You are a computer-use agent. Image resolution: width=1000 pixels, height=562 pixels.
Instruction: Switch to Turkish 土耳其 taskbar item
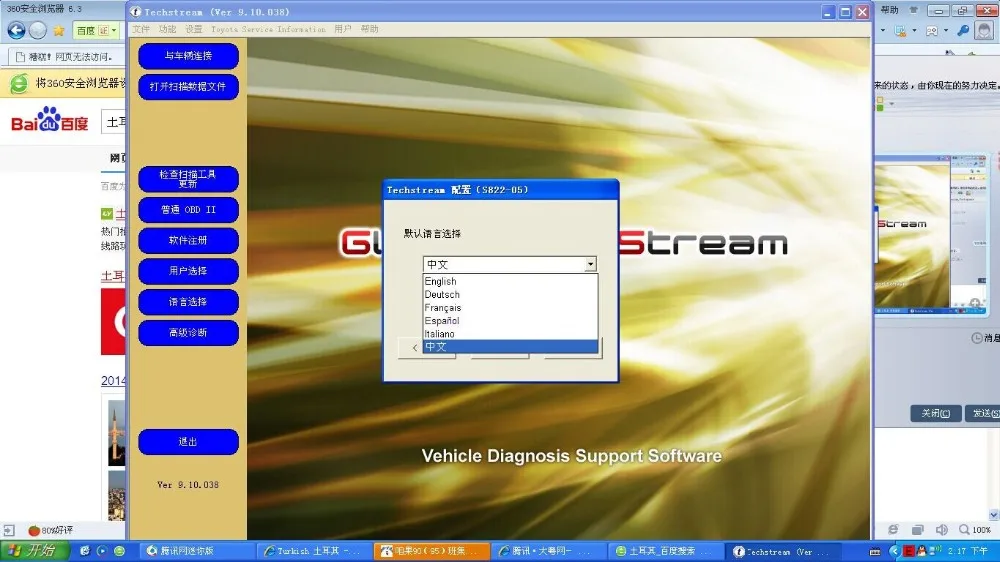tap(312, 551)
